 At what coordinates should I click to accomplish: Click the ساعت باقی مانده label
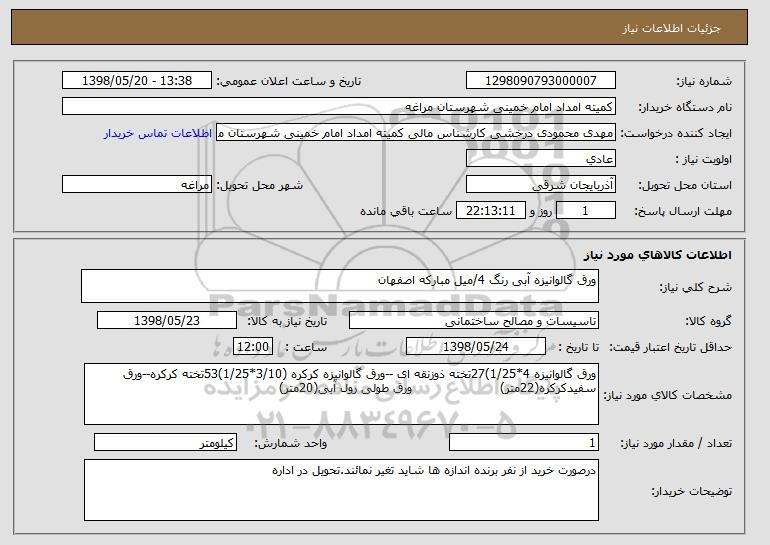406,211
